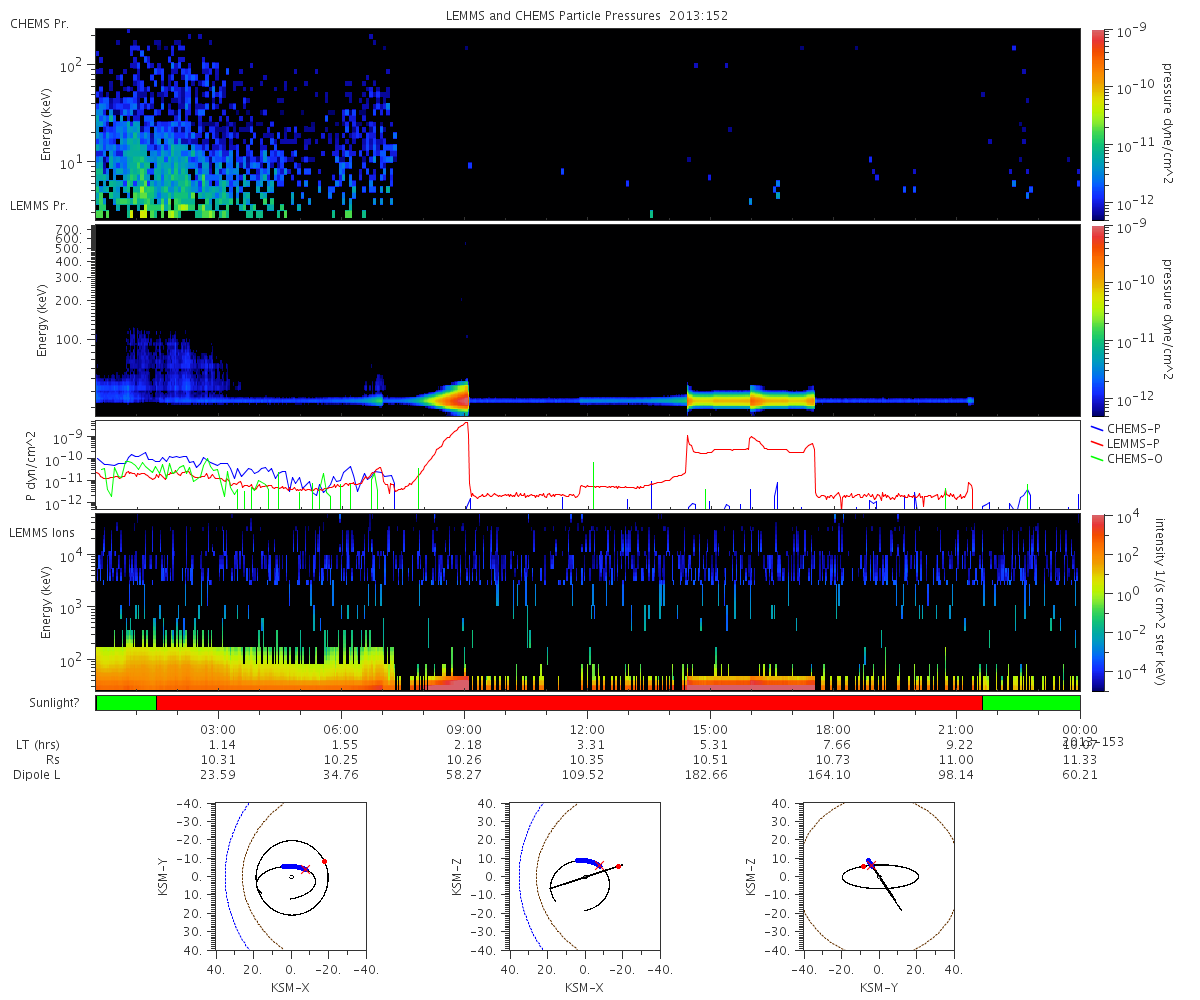Click the red segment of the Sunlight bar

[569, 703]
